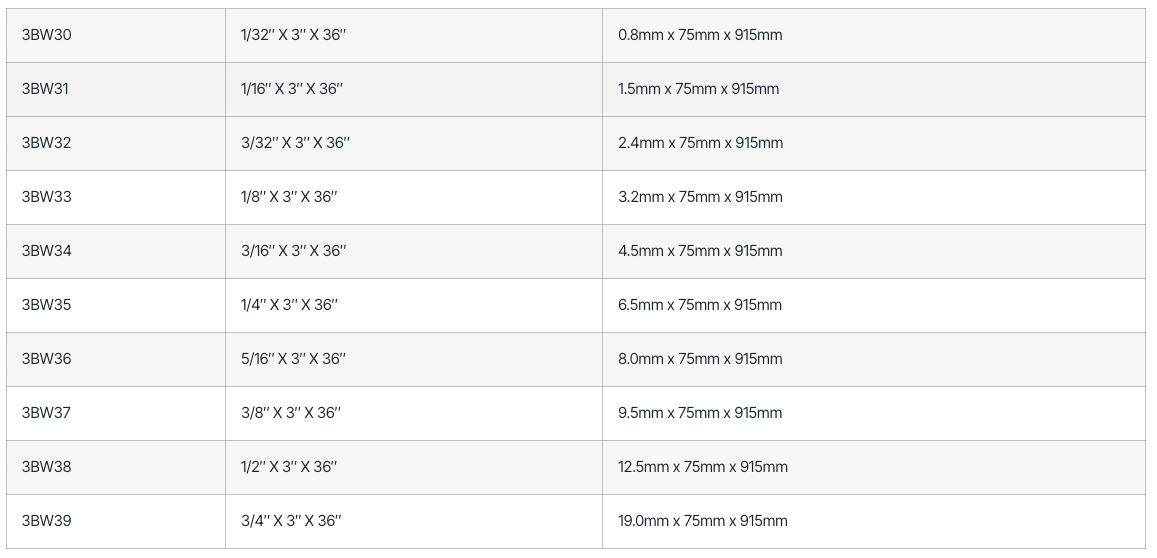Select the 12.5mm x 75mm x 915mm cell

point(703,467)
